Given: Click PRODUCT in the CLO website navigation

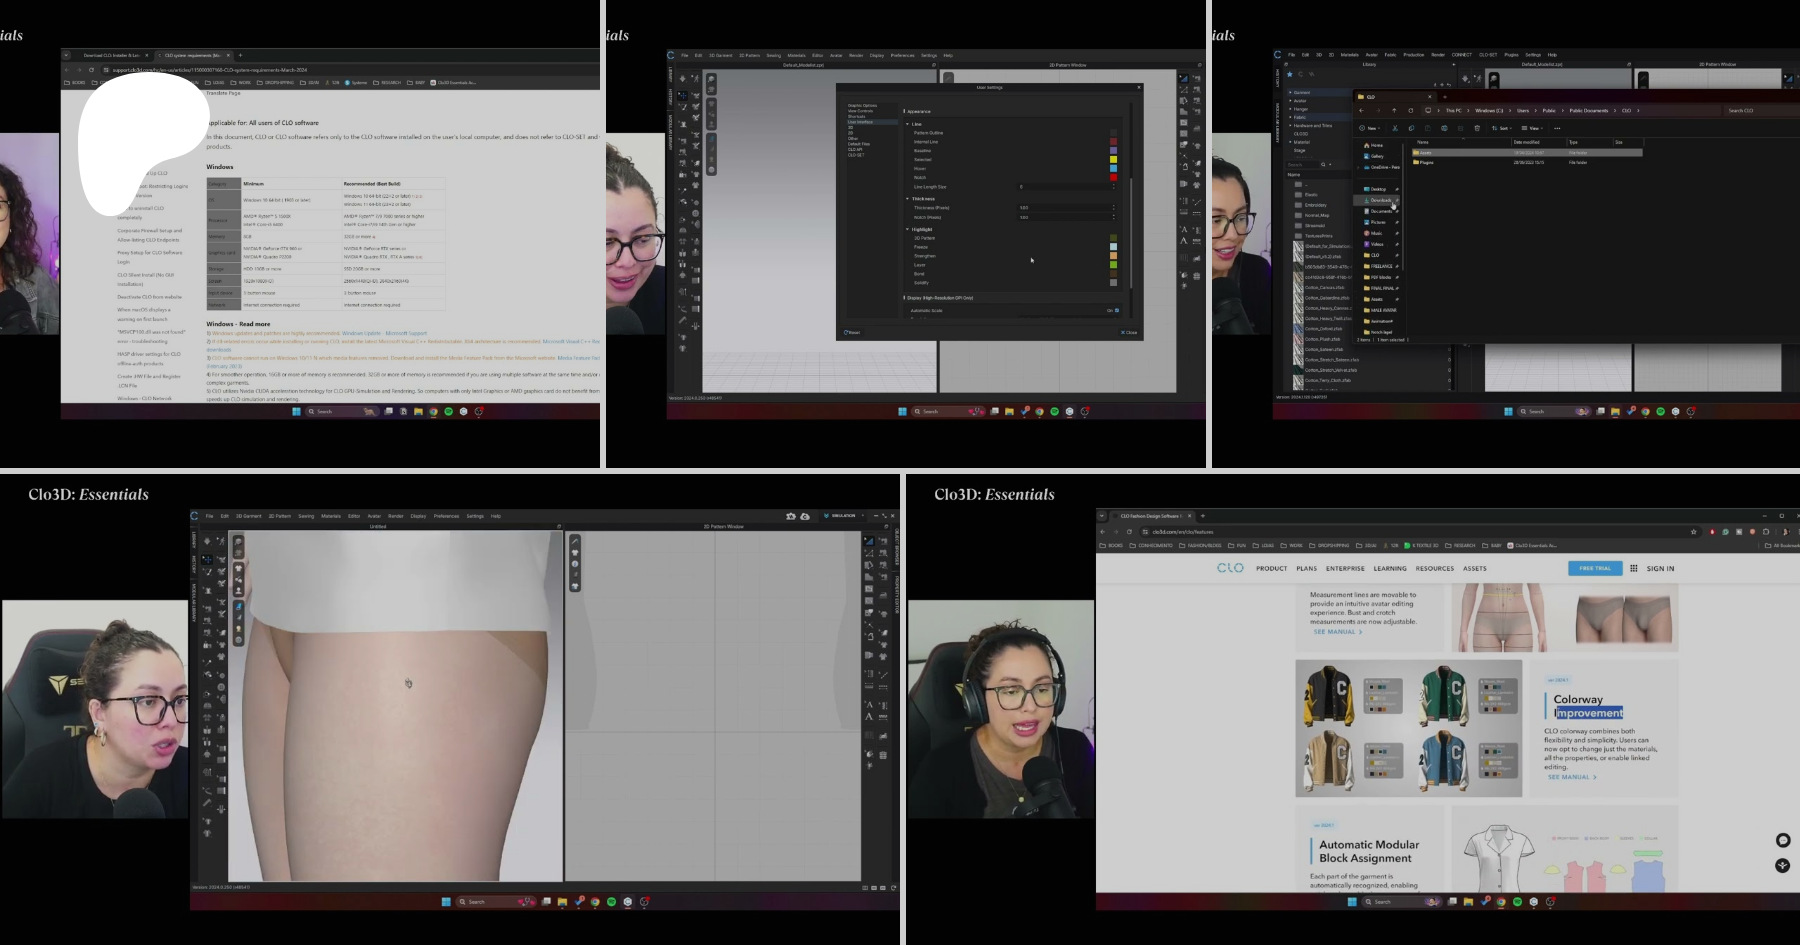Looking at the screenshot, I should click(x=1271, y=568).
